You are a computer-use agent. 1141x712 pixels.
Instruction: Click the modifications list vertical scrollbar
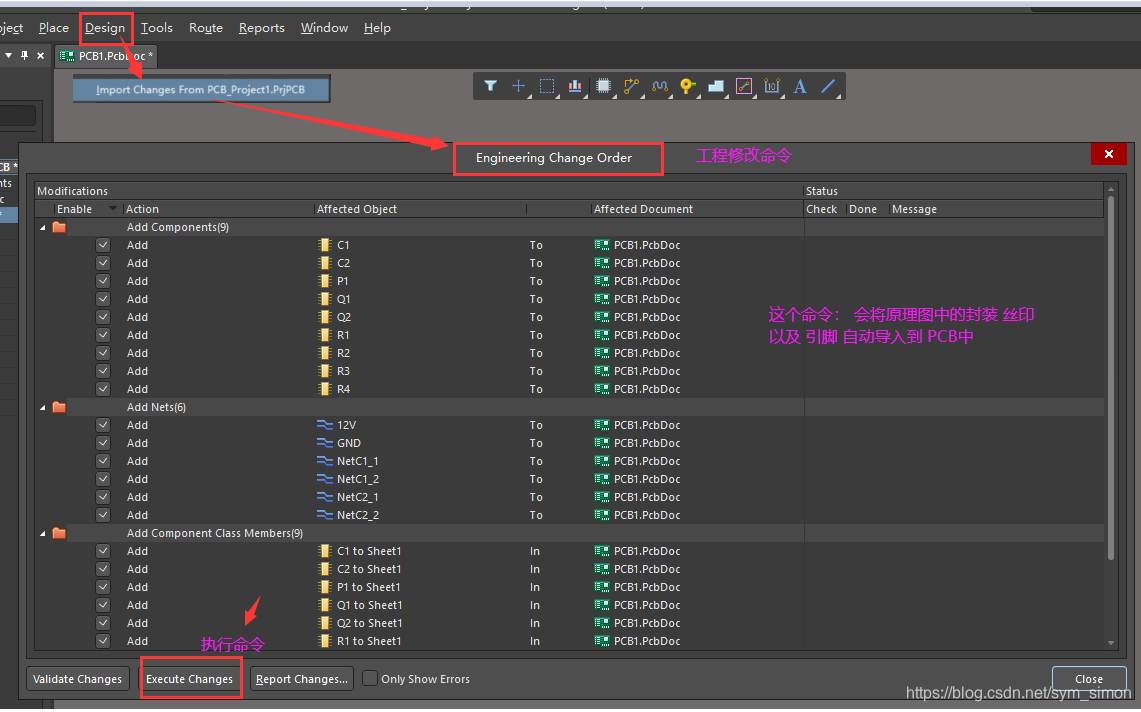[x=1110, y=380]
